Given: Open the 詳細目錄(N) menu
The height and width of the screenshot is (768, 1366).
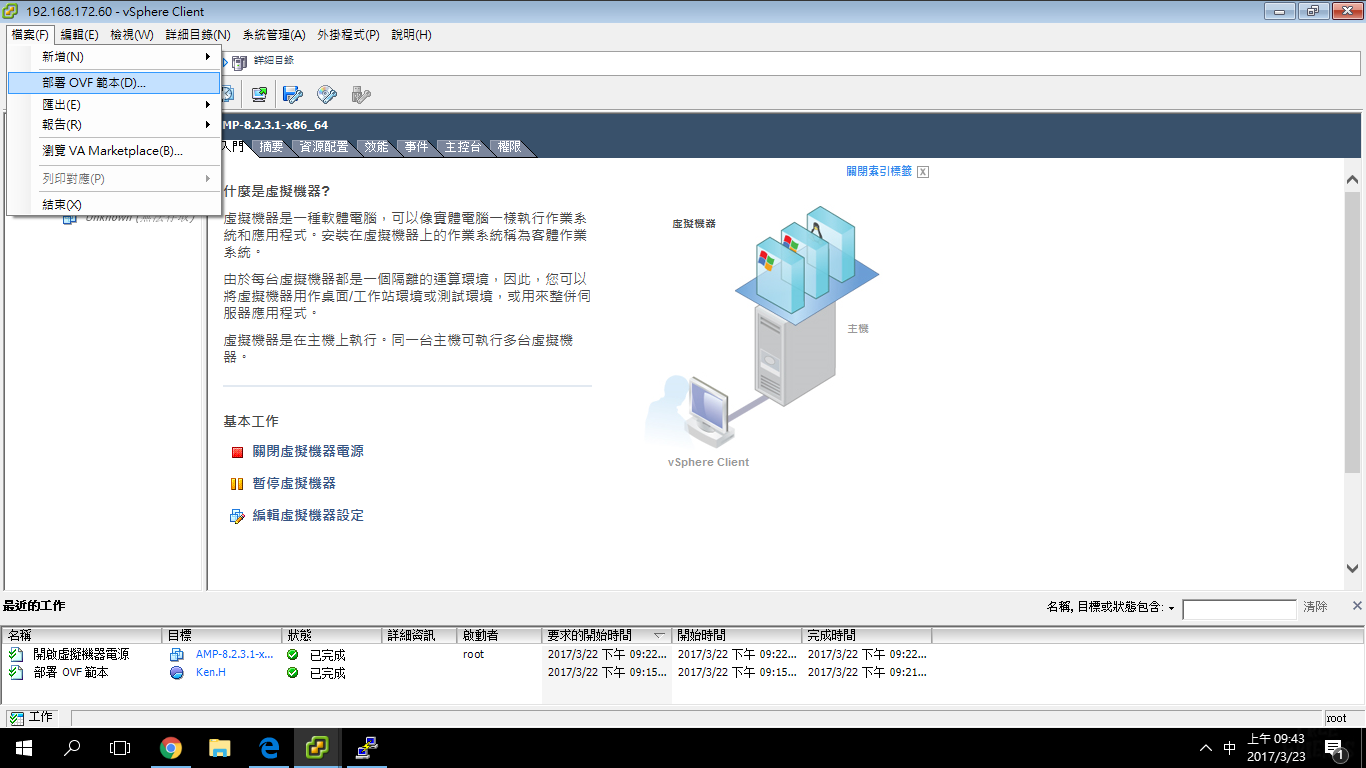Looking at the screenshot, I should [198, 35].
